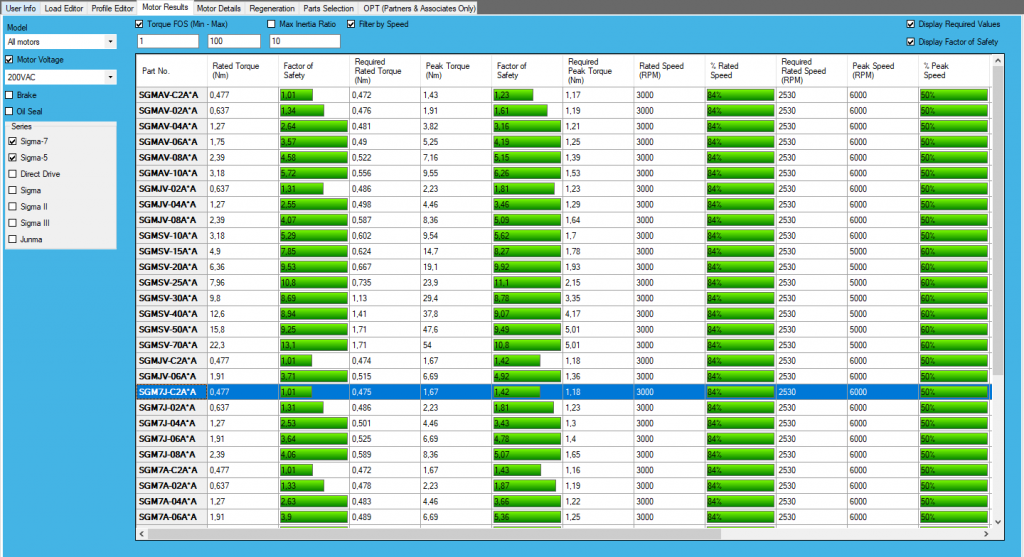Uncheck the Sigma-5 series

click(12, 157)
